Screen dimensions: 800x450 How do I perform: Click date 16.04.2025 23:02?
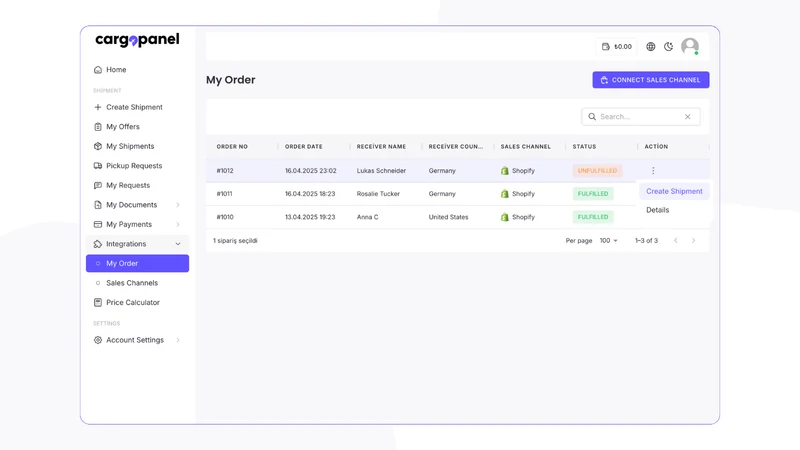311,171
